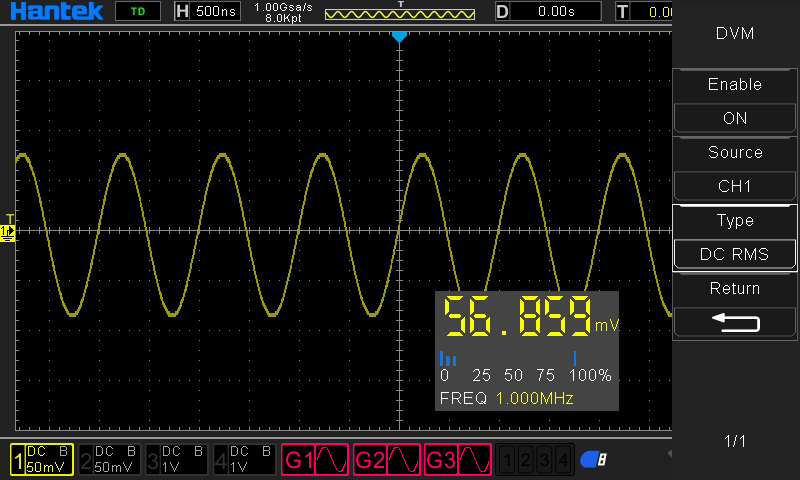Click the channel 1 ground level marker
Image resolution: width=800 pixels, height=480 pixels.
[8, 232]
